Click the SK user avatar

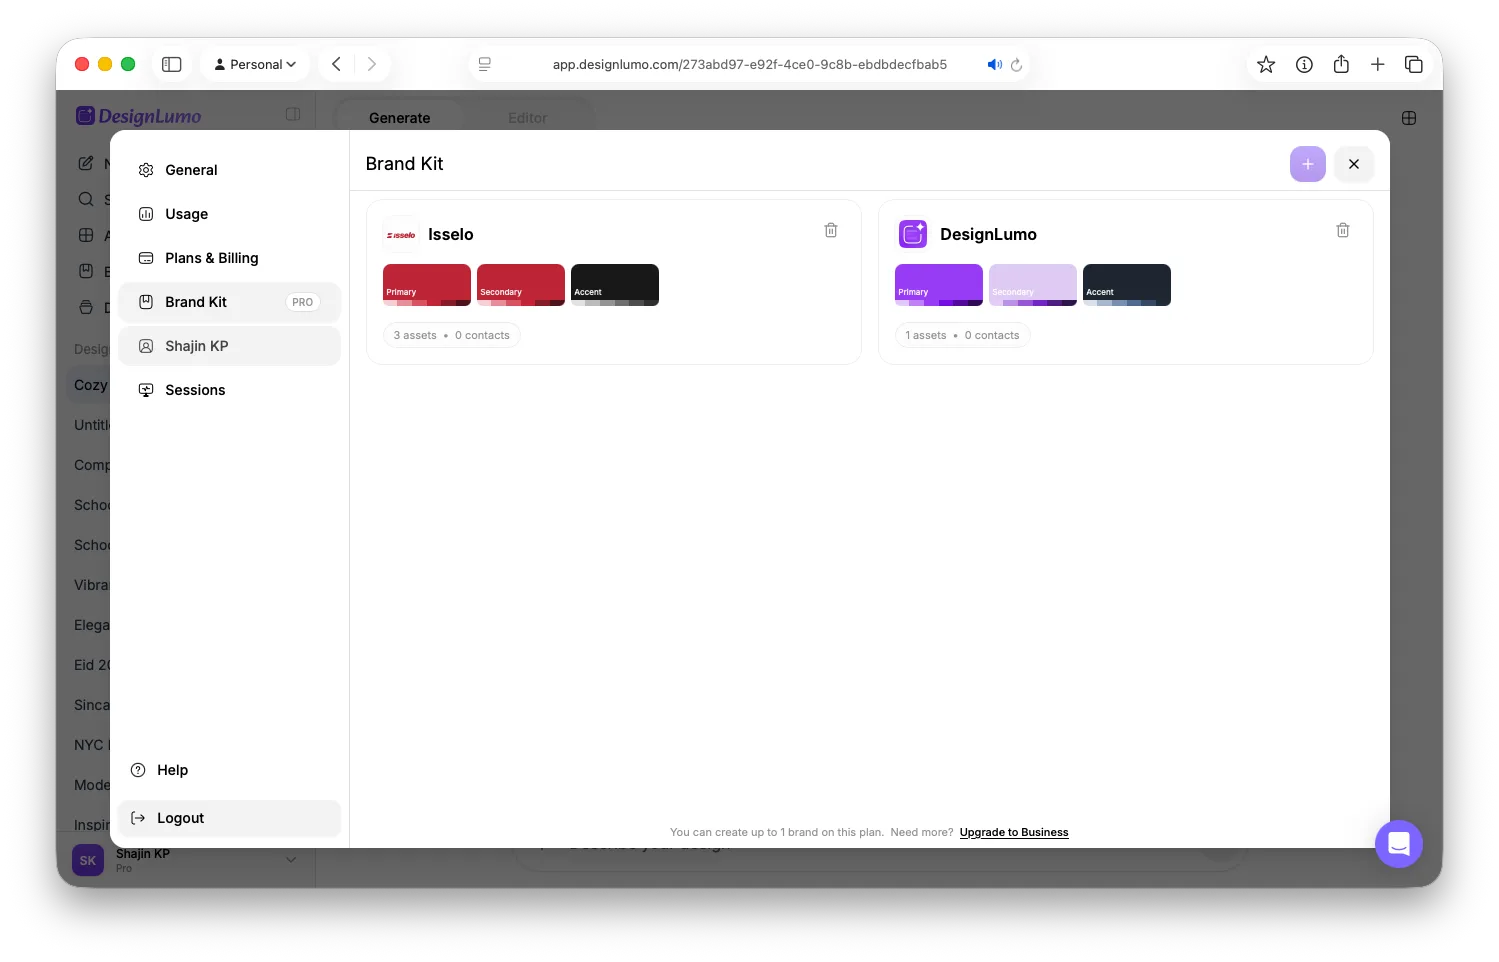(88, 860)
